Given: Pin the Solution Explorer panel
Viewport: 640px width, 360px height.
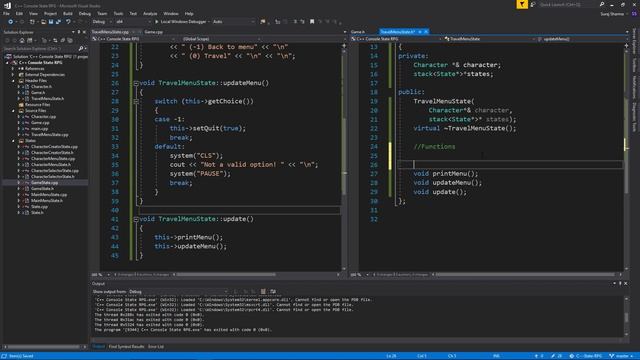Looking at the screenshot, I should [x=79, y=32].
